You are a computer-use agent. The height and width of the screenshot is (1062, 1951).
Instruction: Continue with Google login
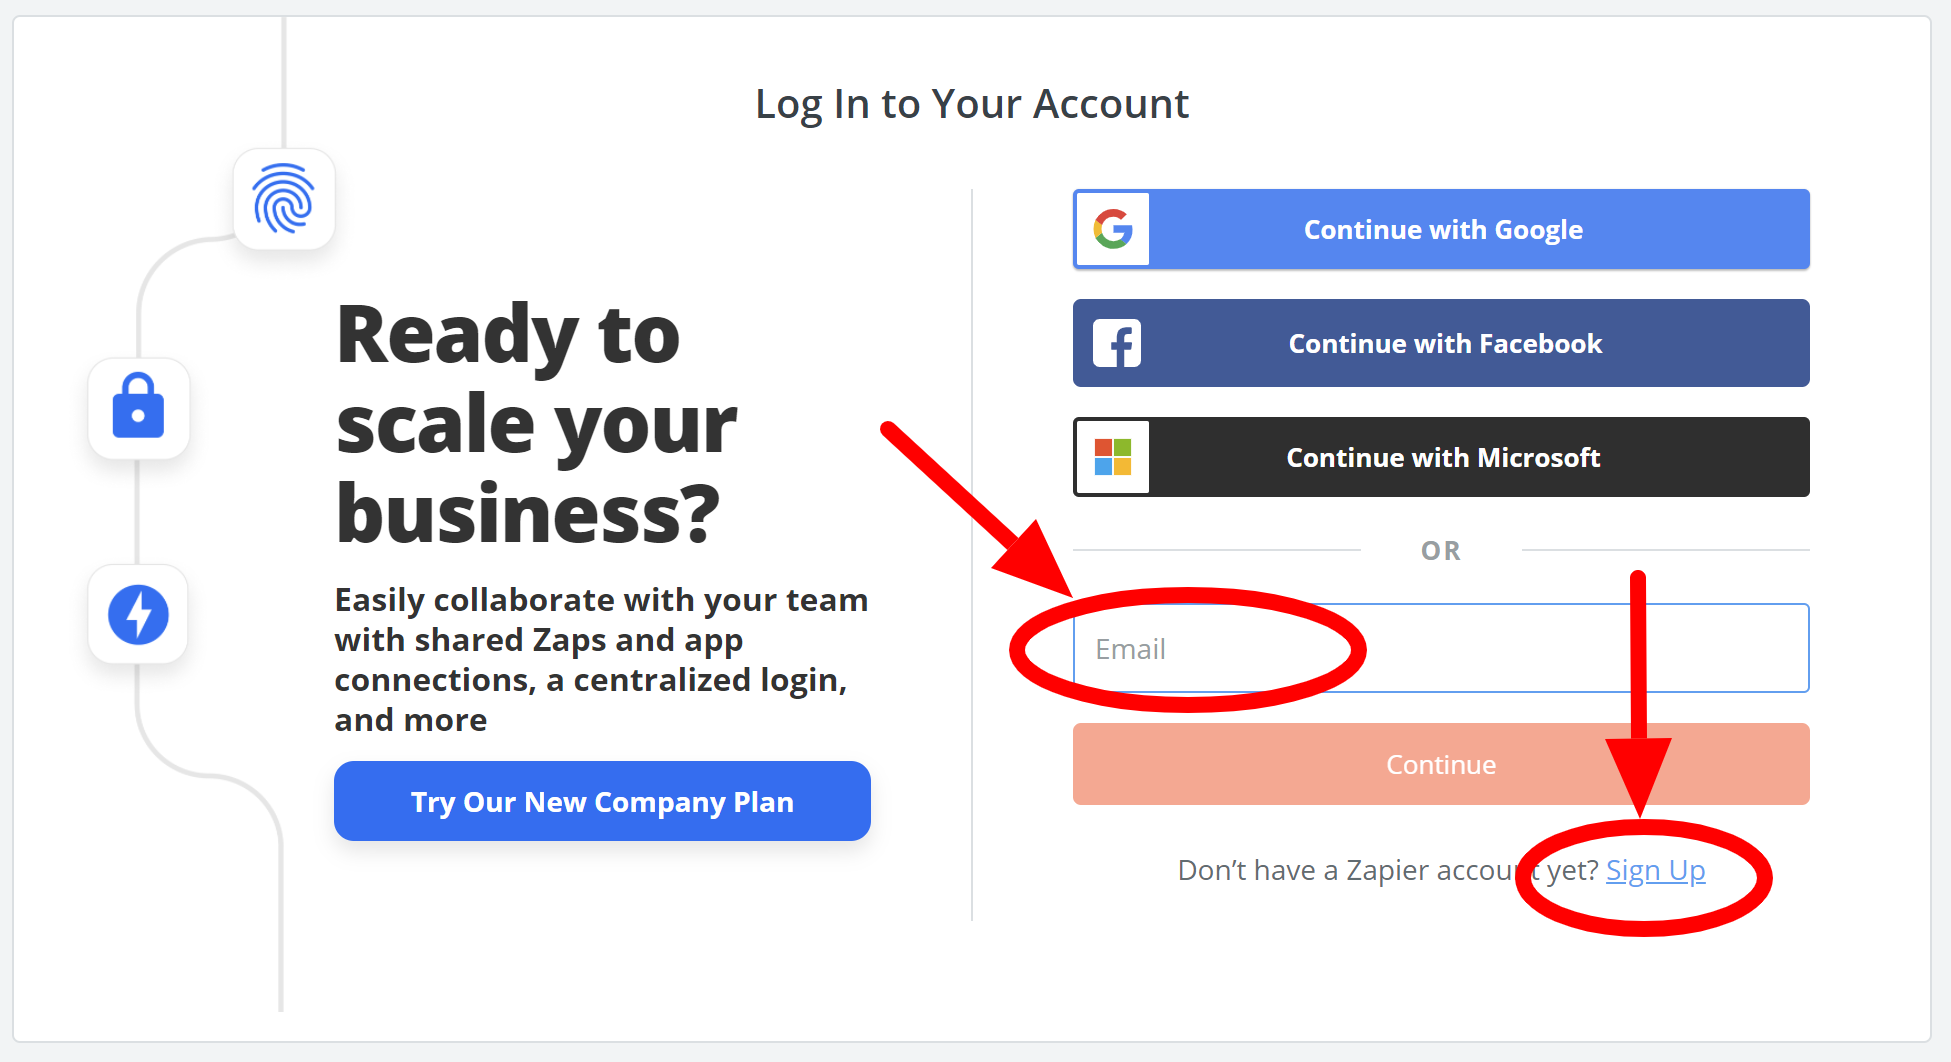coord(1441,229)
